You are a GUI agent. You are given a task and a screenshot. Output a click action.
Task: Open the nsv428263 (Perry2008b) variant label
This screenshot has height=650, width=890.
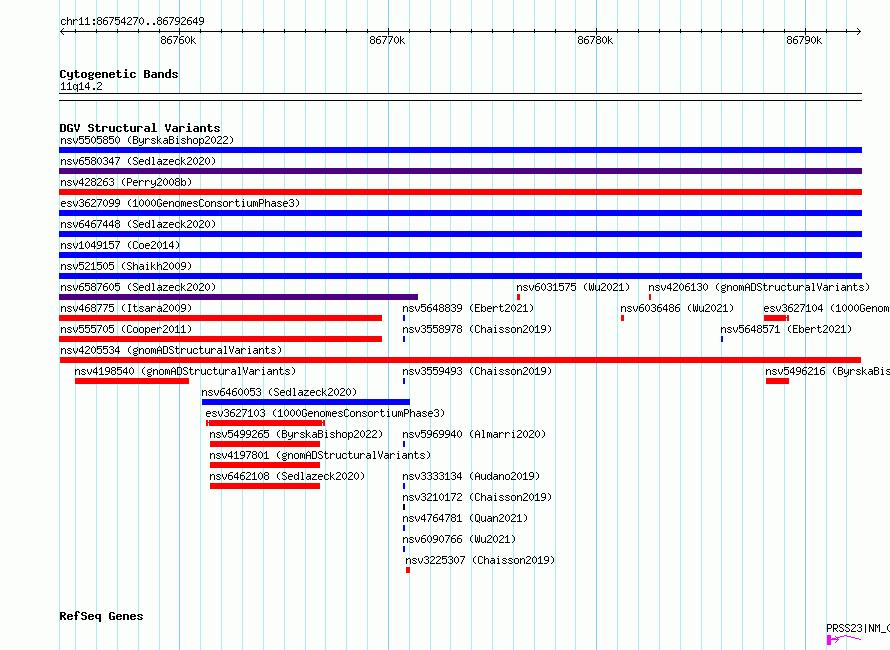tap(126, 182)
